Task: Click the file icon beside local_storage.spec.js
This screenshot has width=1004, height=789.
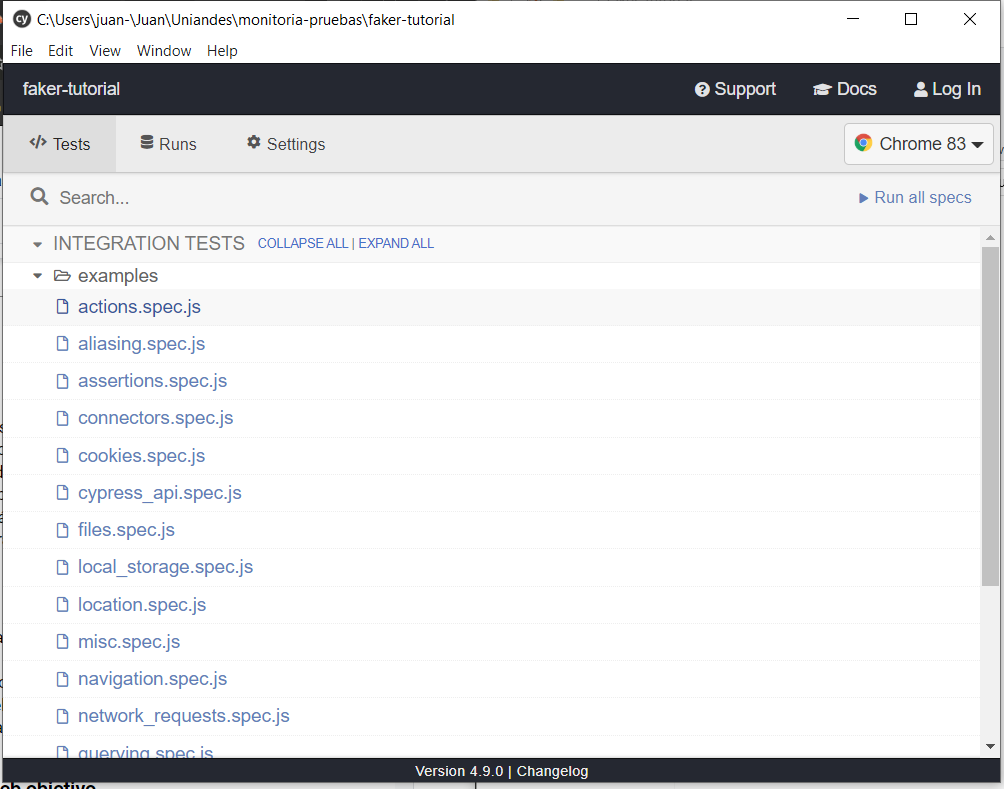Action: [62, 567]
